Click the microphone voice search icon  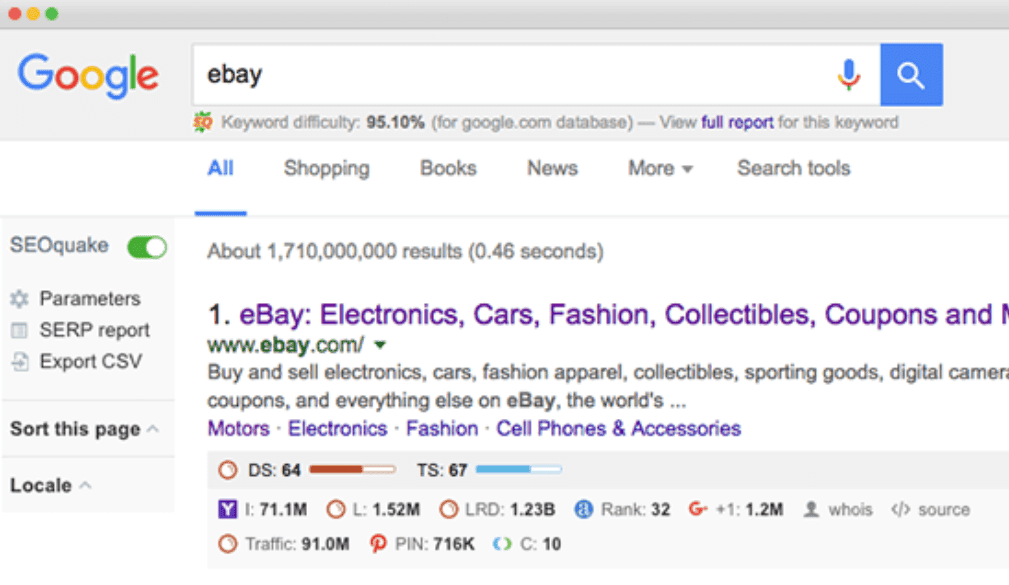click(x=848, y=75)
